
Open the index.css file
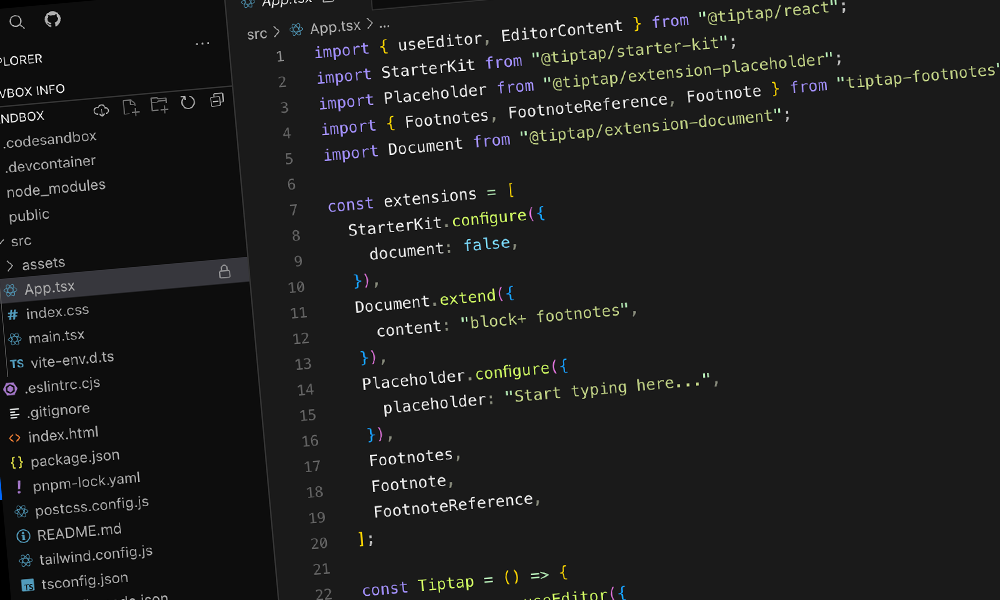pos(57,313)
